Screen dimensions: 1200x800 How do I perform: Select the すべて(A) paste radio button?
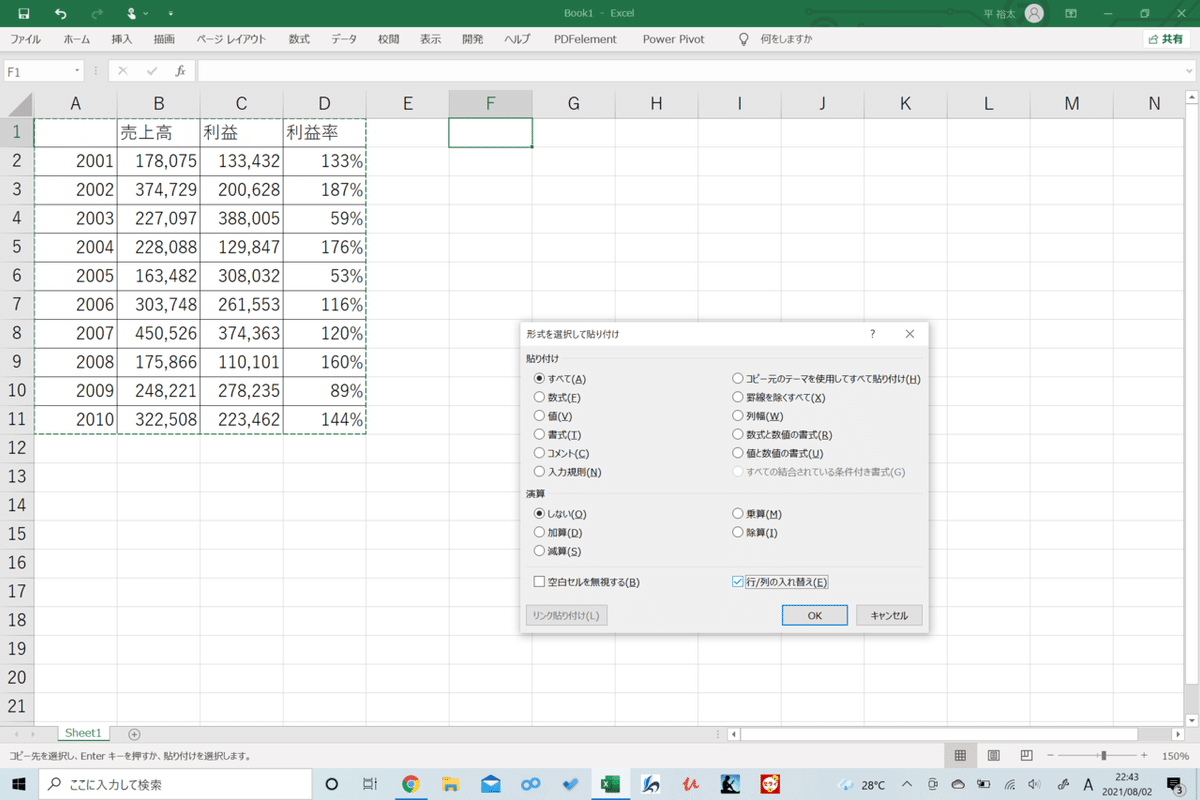[540, 379]
